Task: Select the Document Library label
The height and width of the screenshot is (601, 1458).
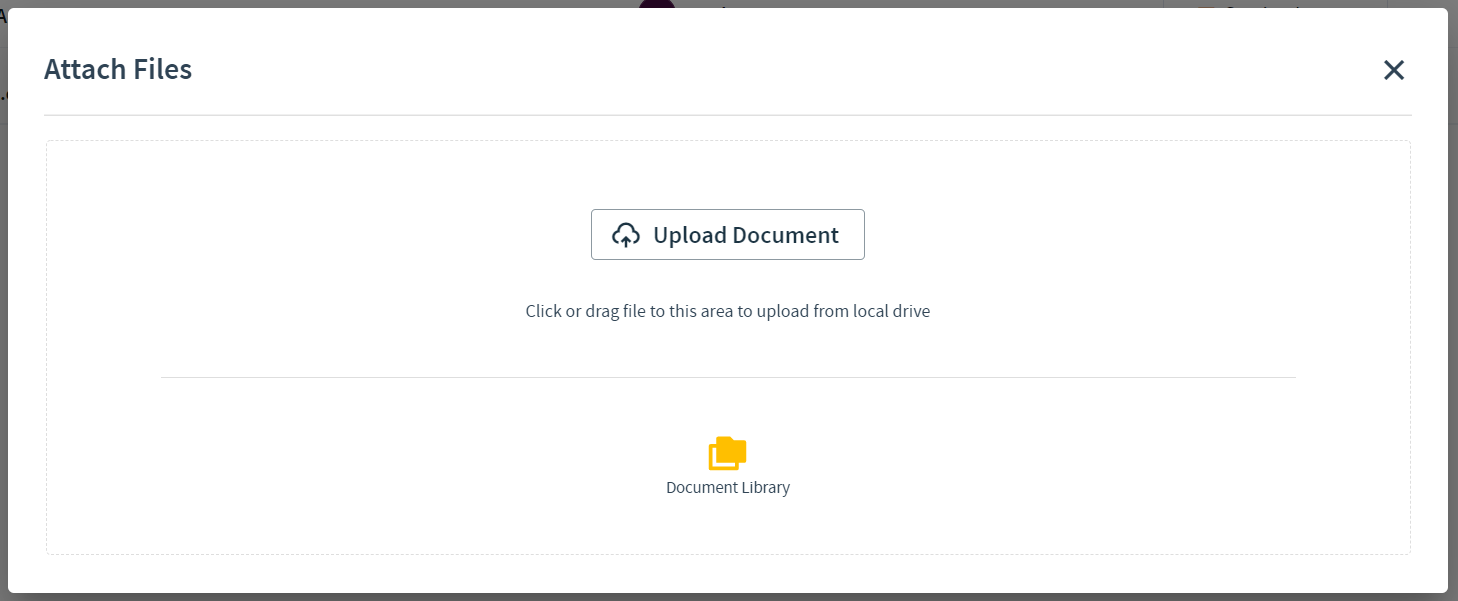Action: [728, 488]
